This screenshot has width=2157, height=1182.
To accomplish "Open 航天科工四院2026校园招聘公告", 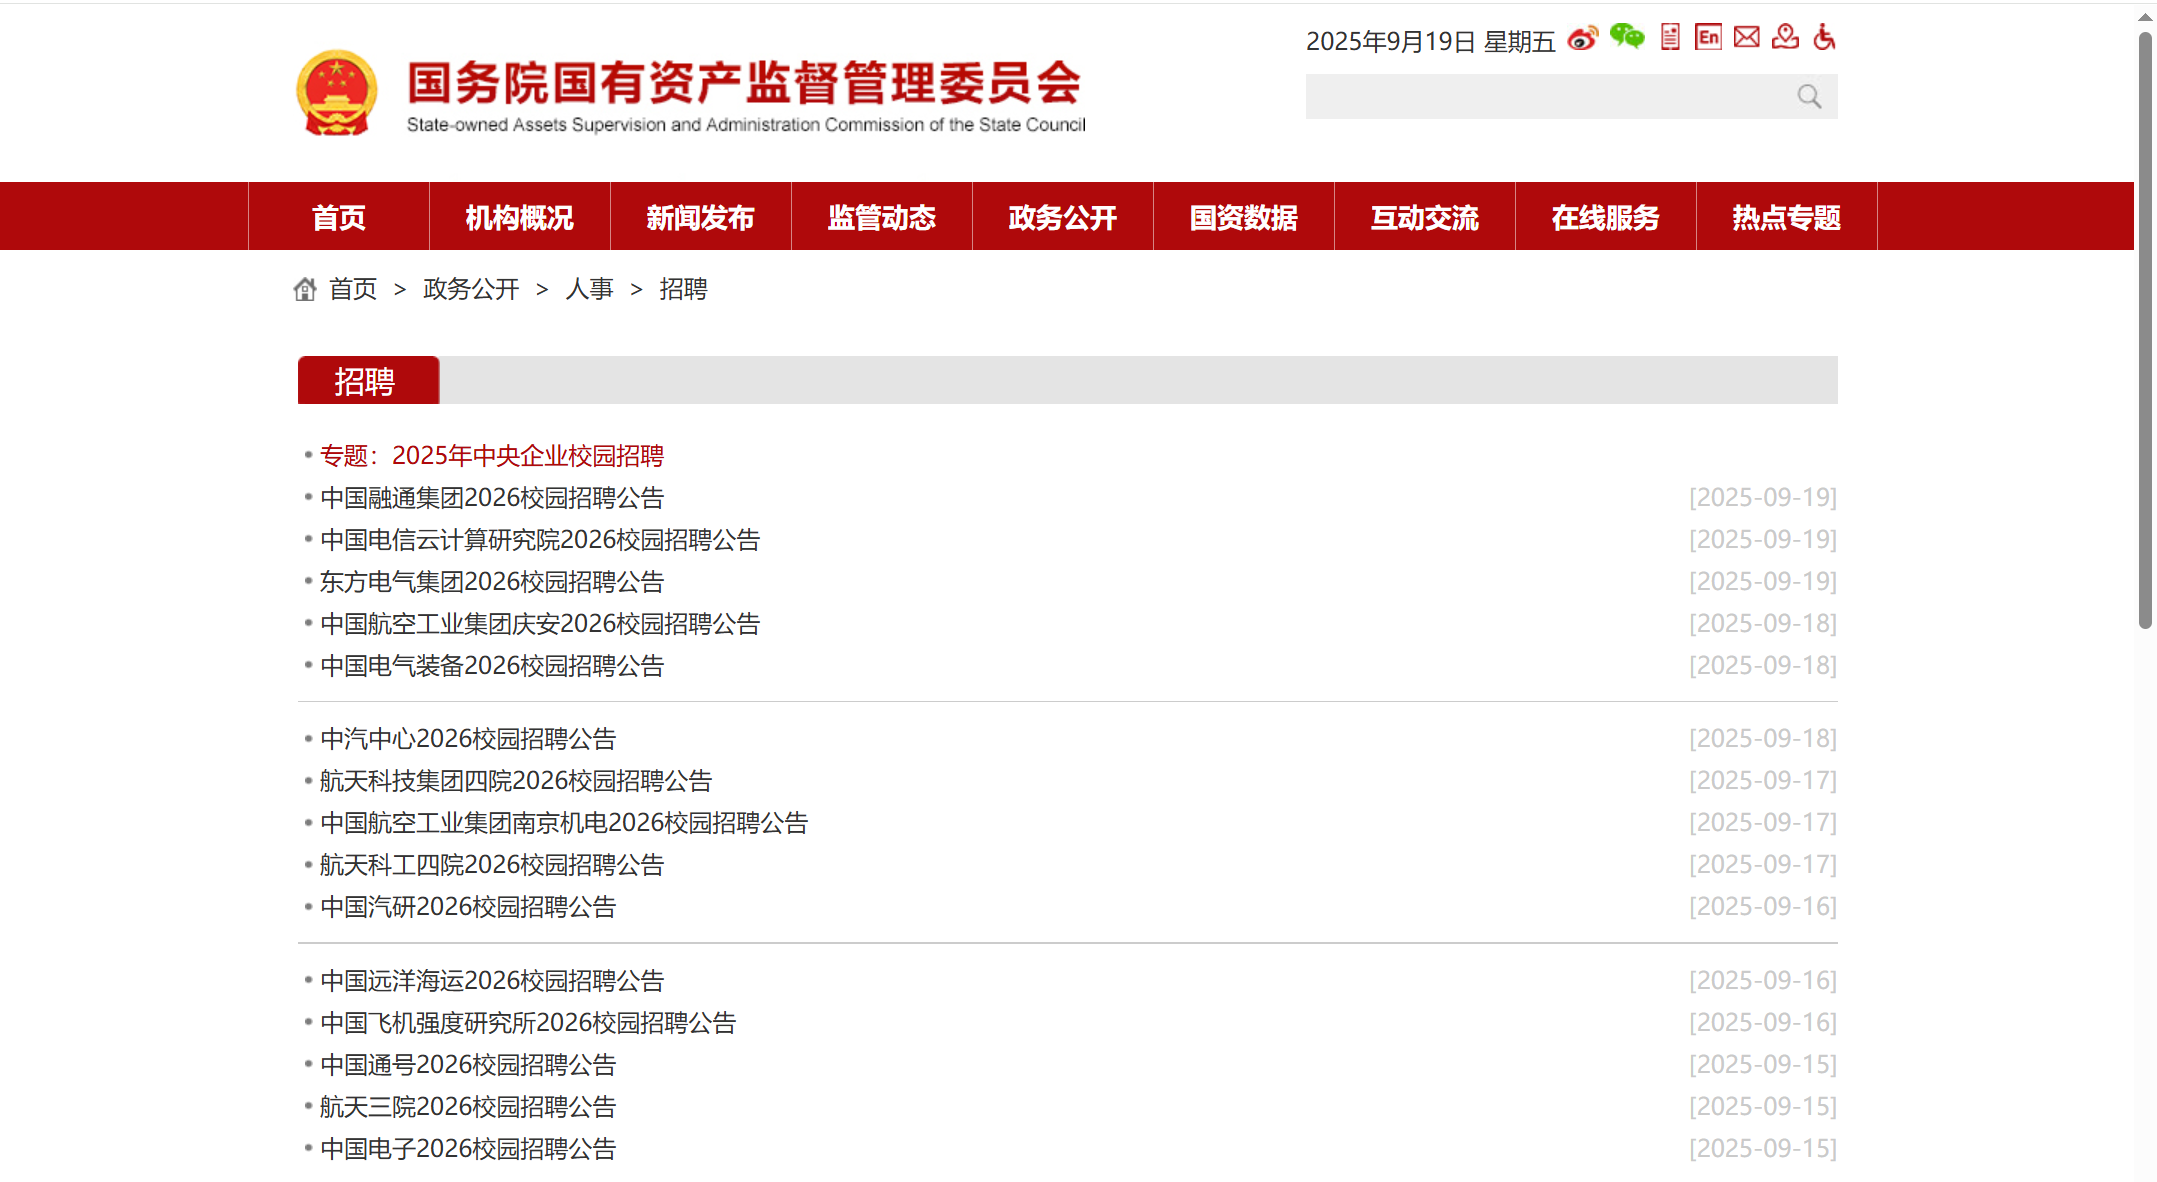I will tap(492, 865).
